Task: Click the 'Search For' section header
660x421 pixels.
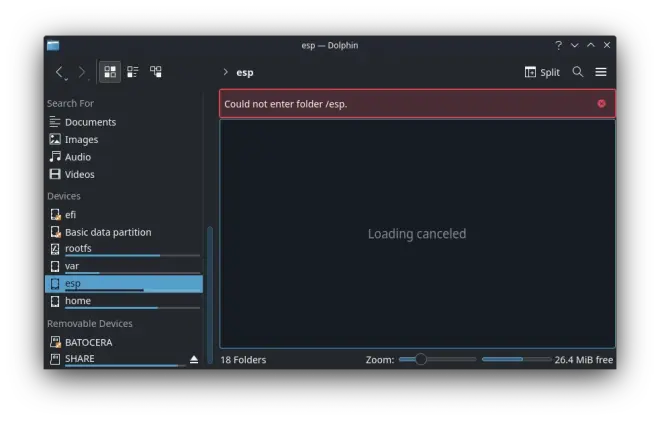Action: click(70, 104)
